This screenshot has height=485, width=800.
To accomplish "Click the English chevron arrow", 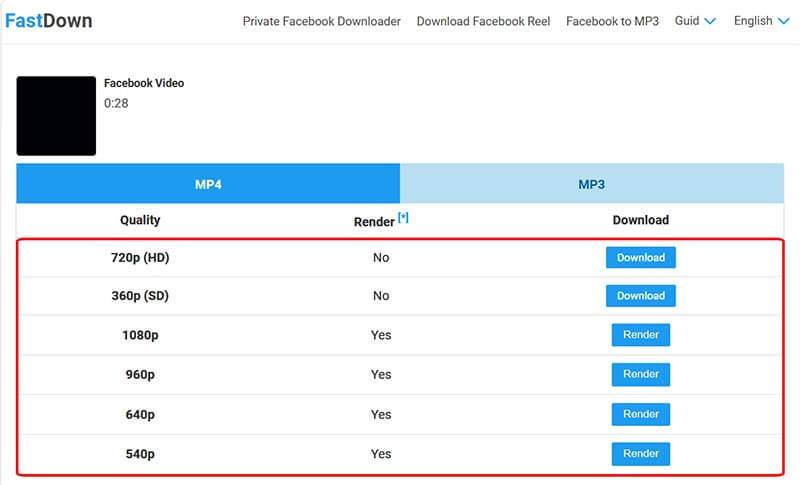I will [x=783, y=21].
